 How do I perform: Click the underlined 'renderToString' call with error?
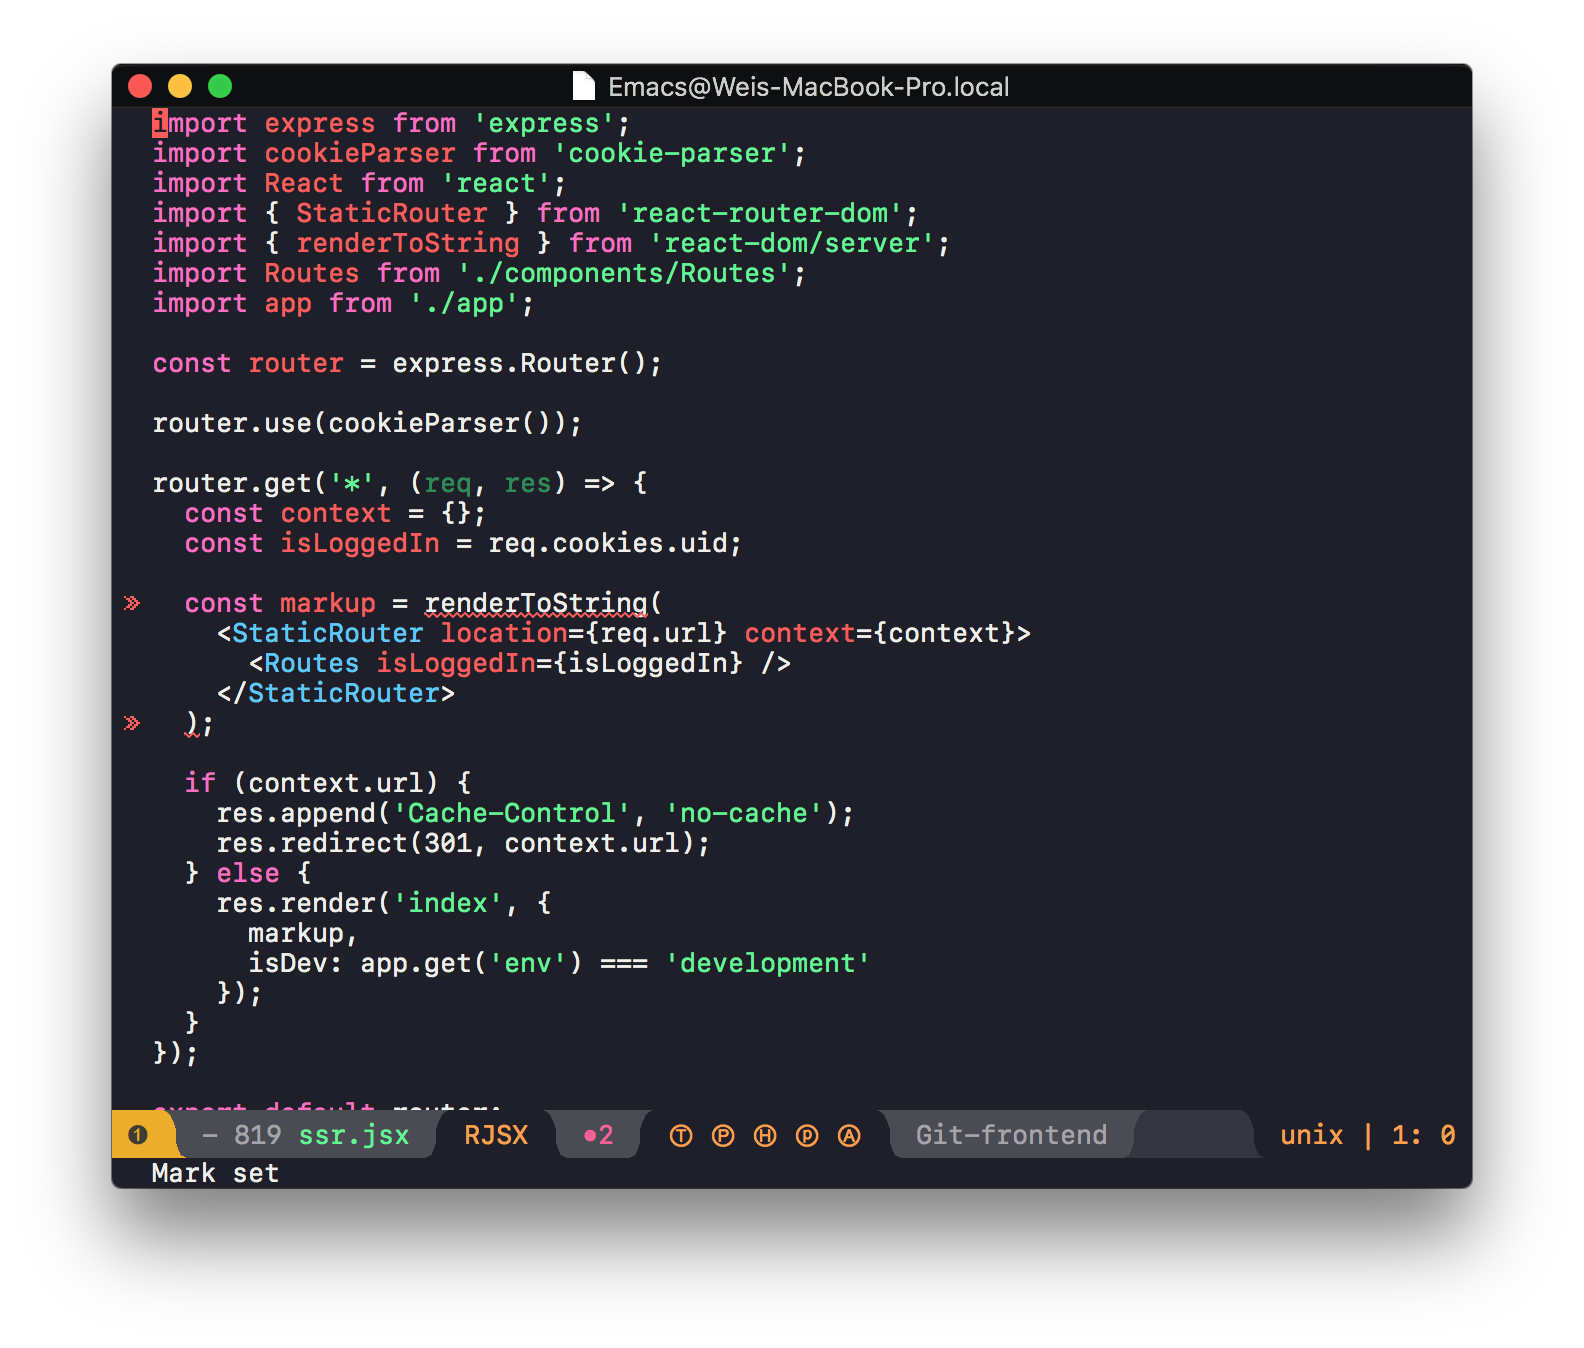(536, 603)
